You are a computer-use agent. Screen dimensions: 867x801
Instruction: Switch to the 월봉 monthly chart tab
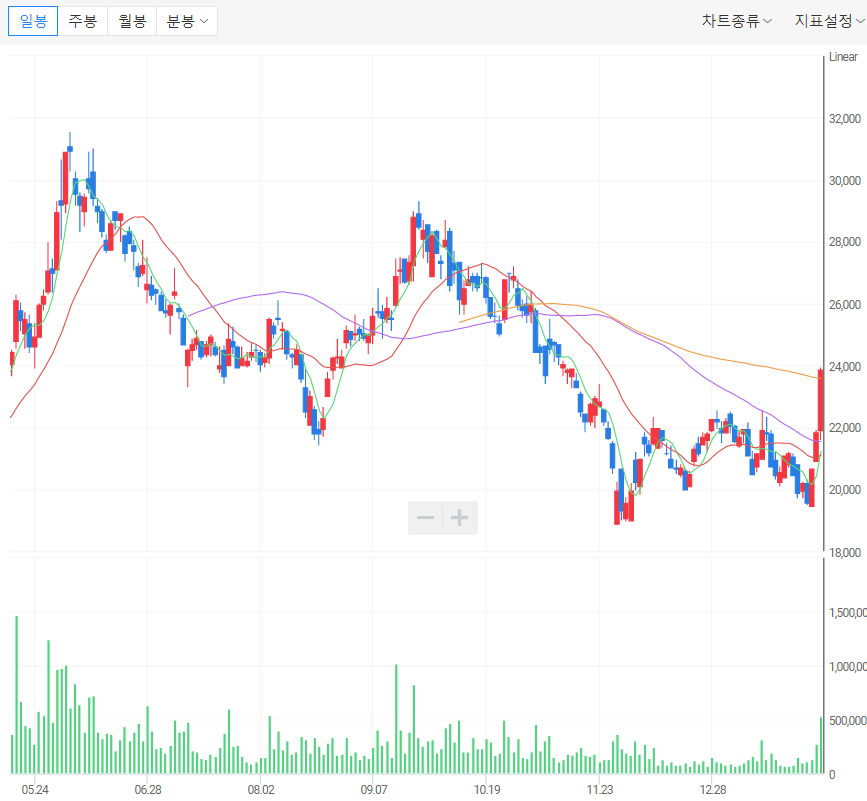click(132, 21)
